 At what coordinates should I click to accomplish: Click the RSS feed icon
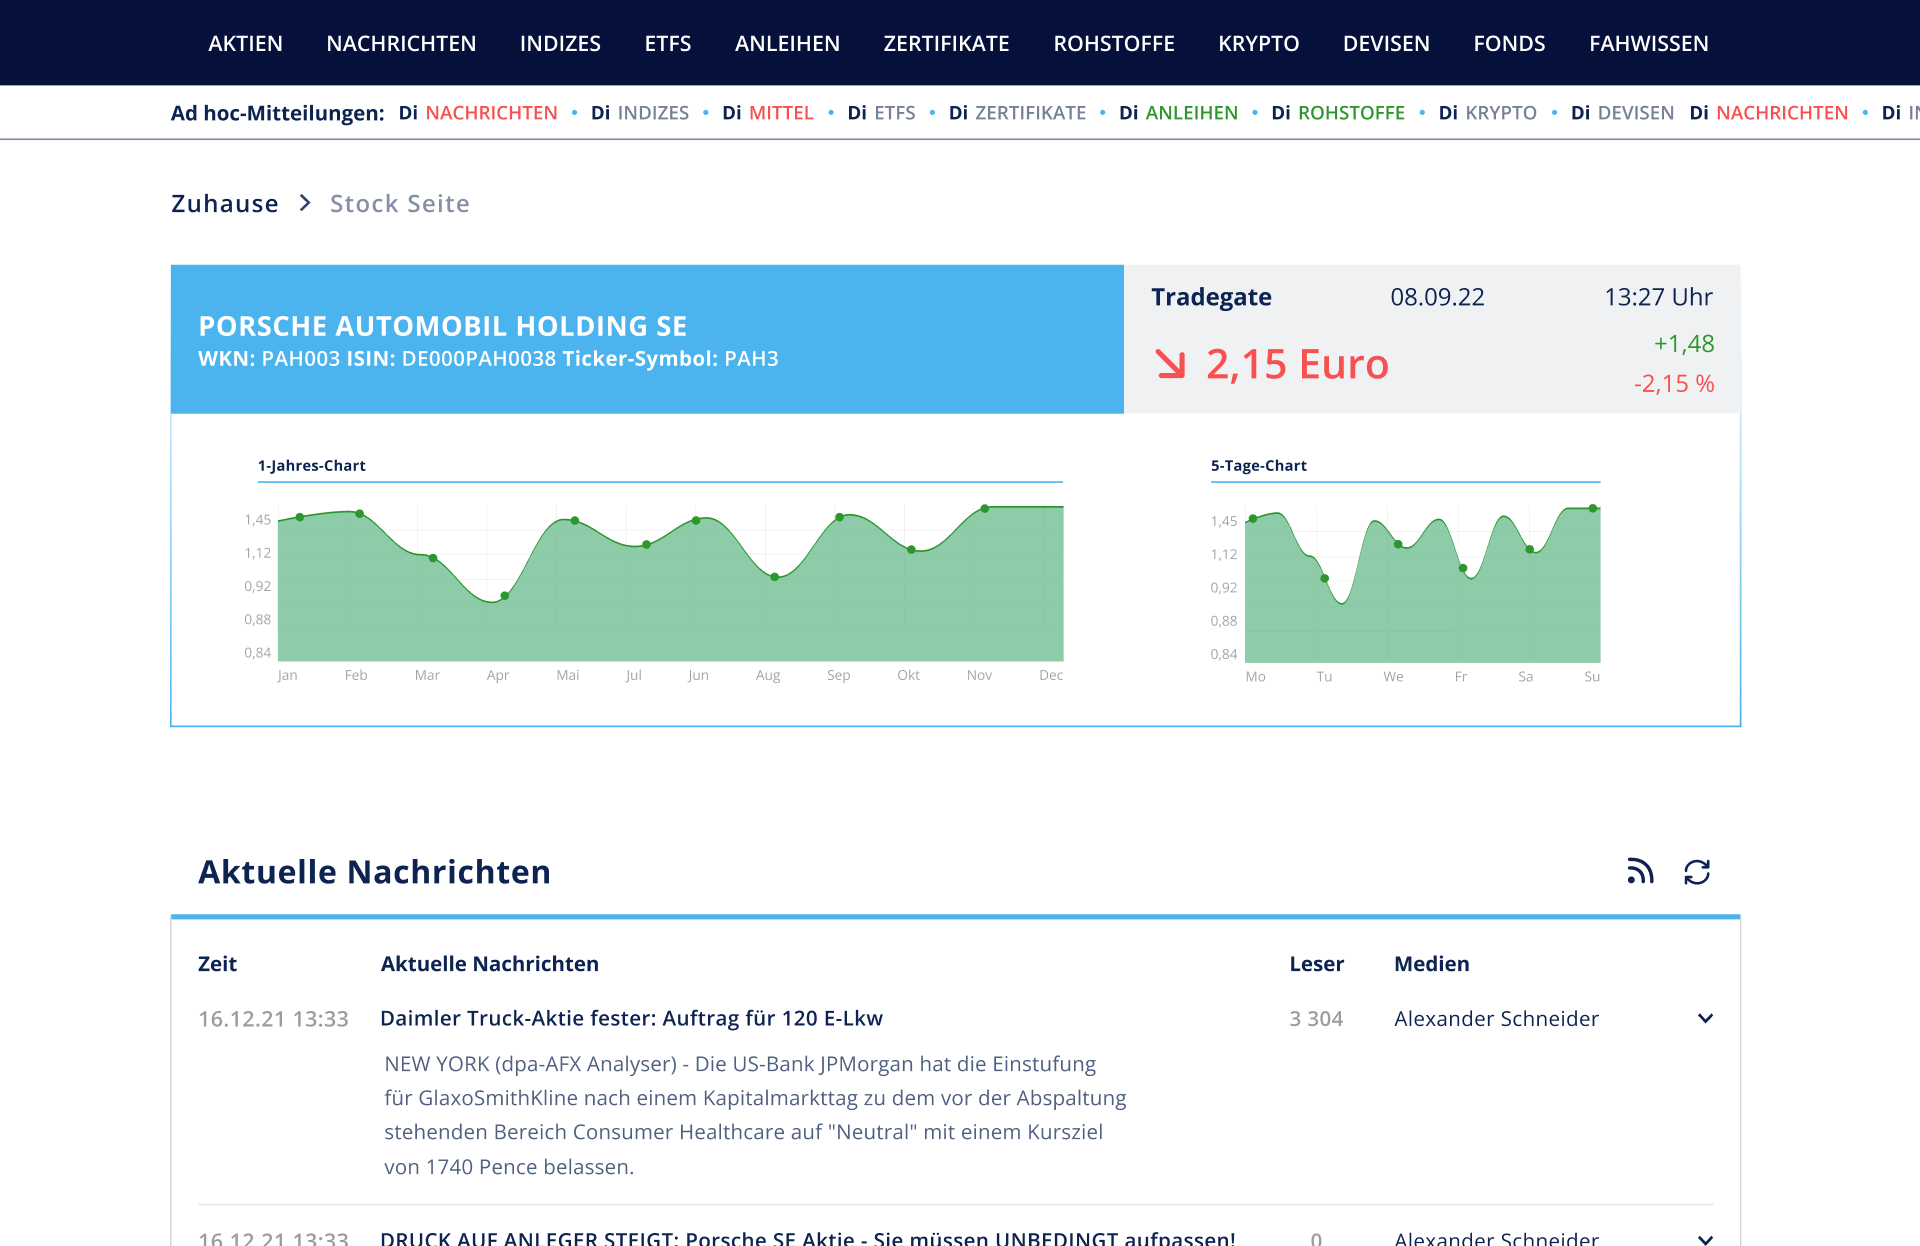(1640, 872)
